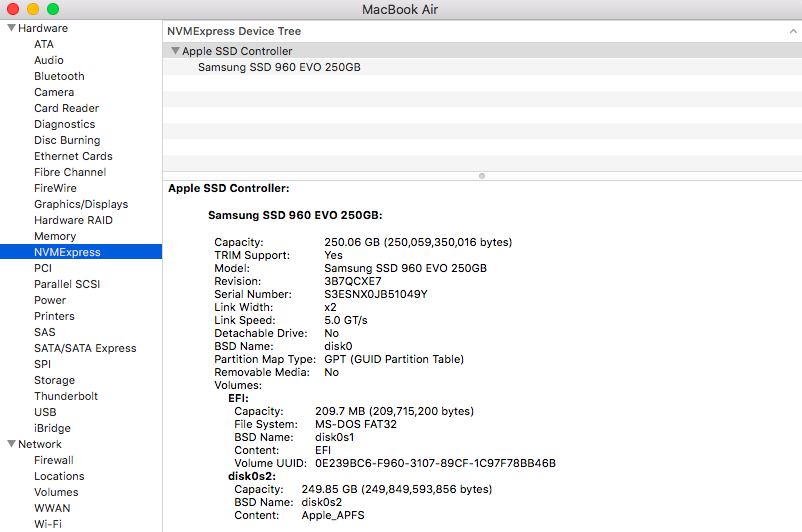802x532 pixels.
Task: Open Thunderbolt information
Action: tap(66, 396)
